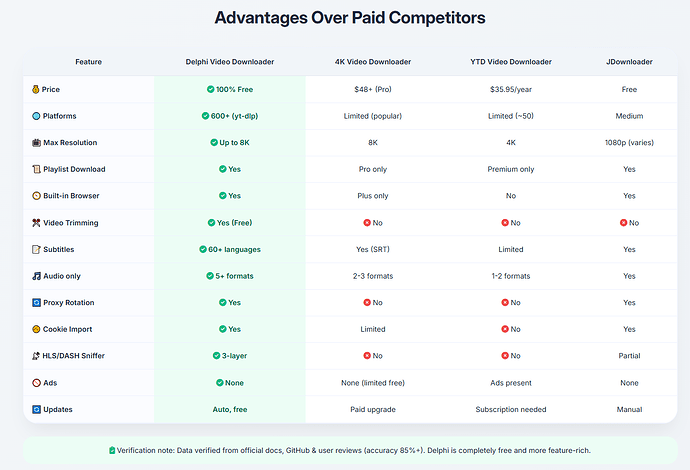Click the cookie icon beside Cookie Import
Viewport: 690px width, 470px height.
[36, 329]
